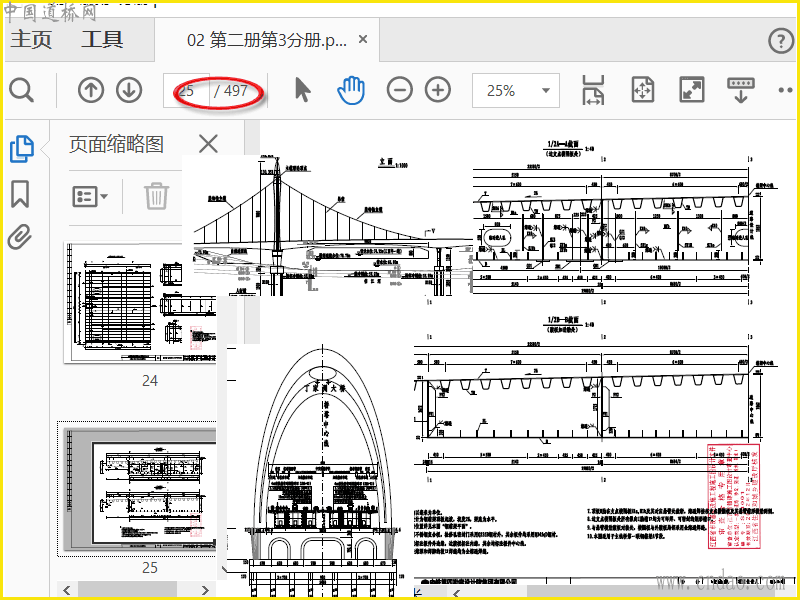This screenshot has height=600, width=800.
Task: Click the search magnifier icon
Action: point(21,90)
